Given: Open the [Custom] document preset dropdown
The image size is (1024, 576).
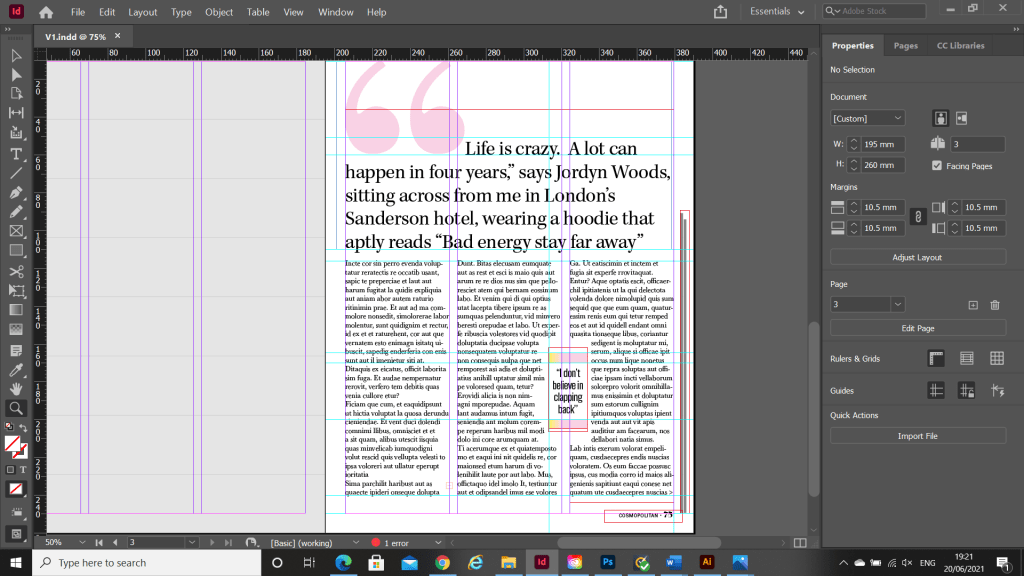Looking at the screenshot, I should pos(868,118).
